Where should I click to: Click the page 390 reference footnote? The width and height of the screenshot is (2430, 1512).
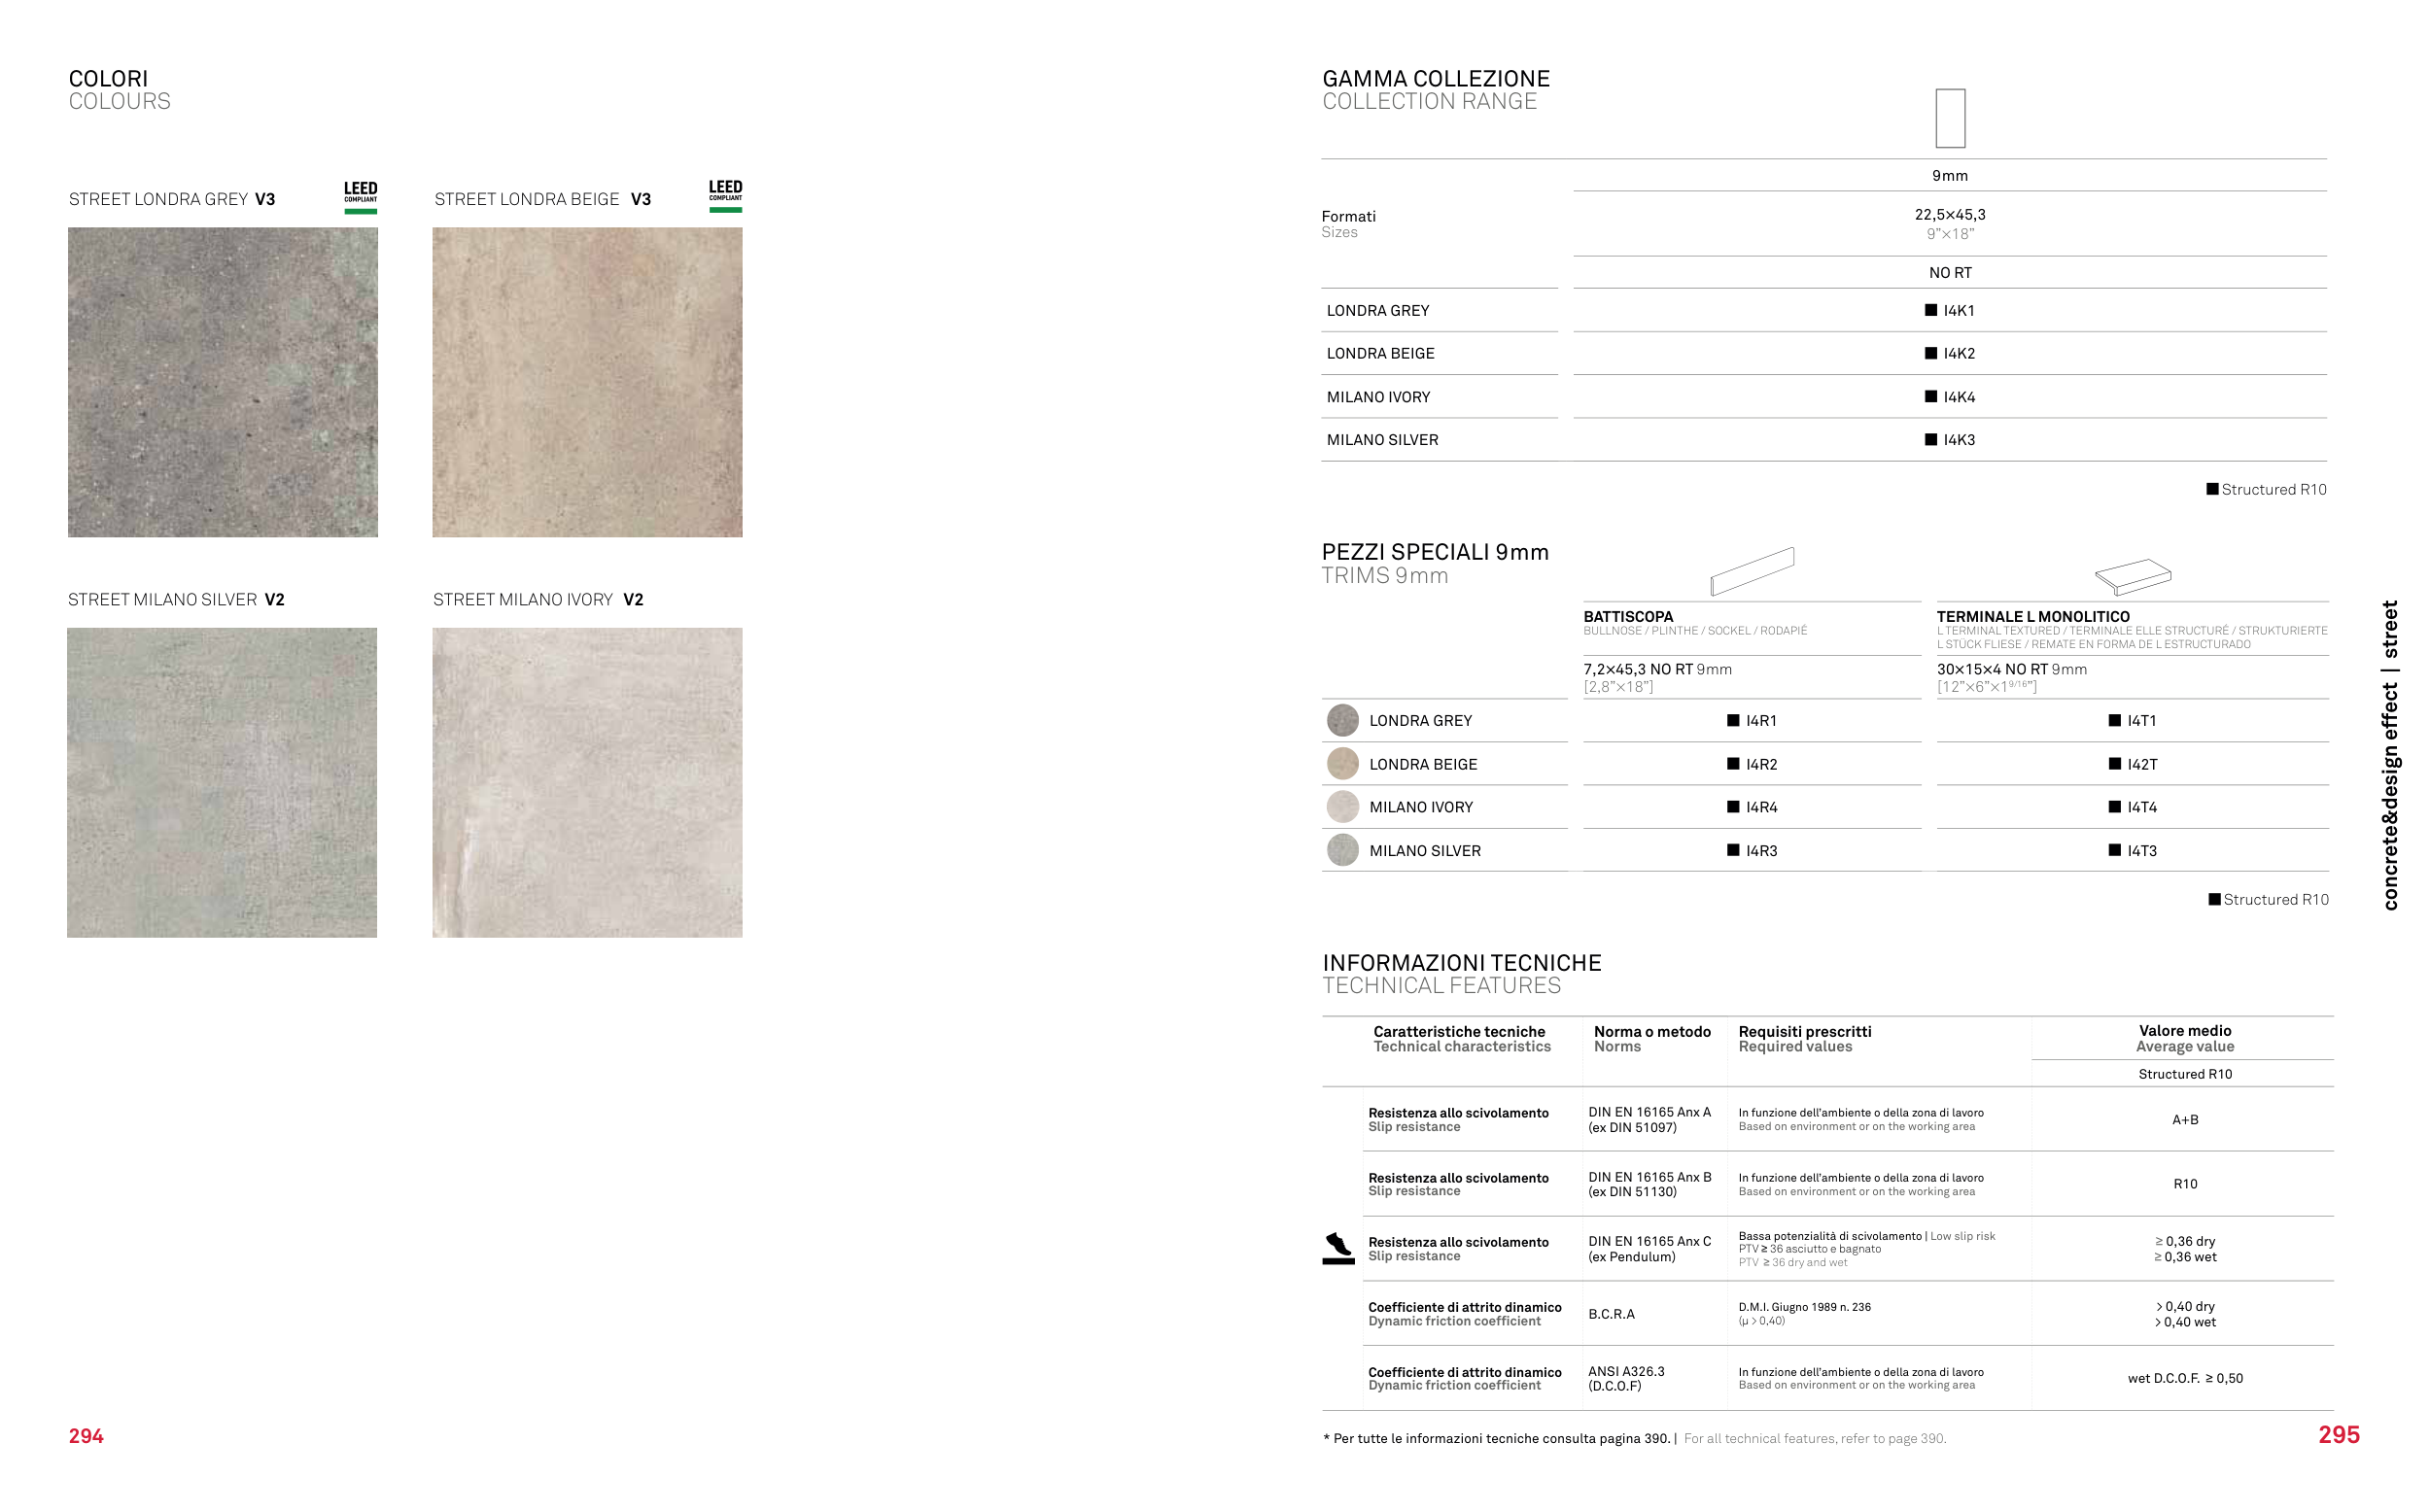[1633, 1438]
